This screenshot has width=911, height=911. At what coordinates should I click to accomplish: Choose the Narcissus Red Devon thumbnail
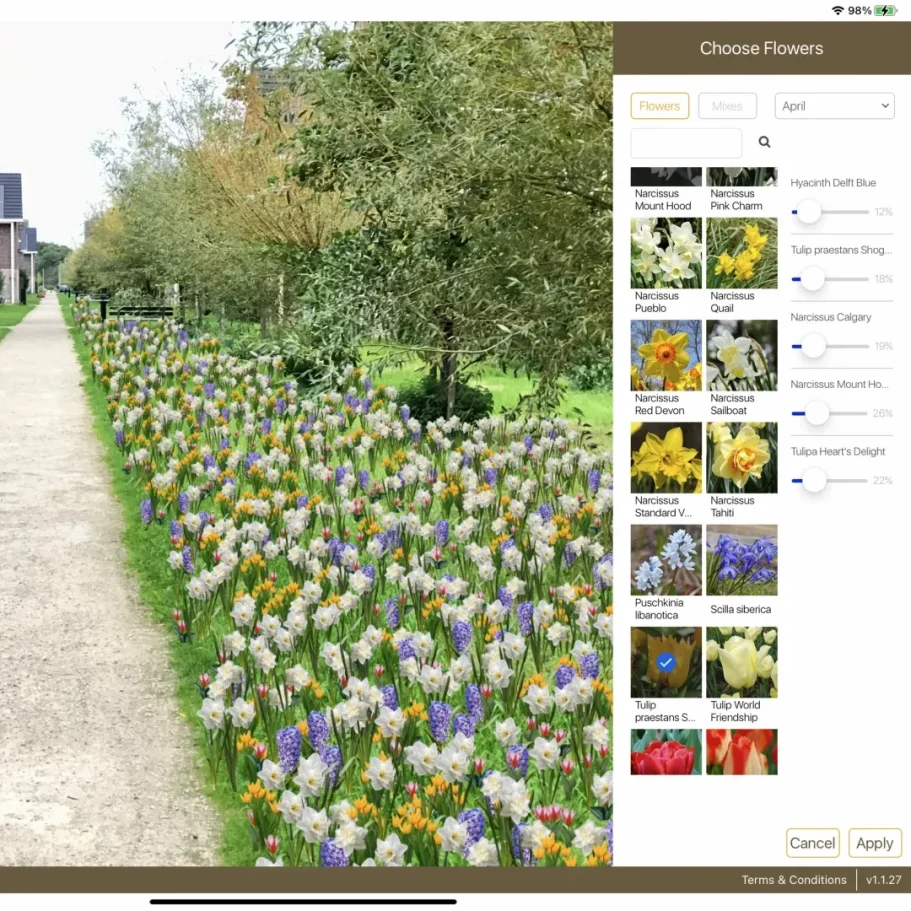point(666,356)
